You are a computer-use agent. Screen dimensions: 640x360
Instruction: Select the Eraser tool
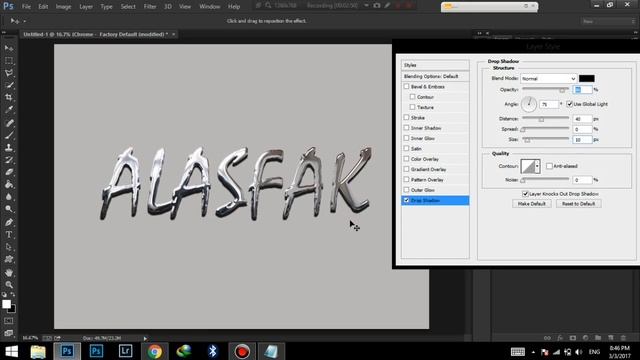pos(9,172)
